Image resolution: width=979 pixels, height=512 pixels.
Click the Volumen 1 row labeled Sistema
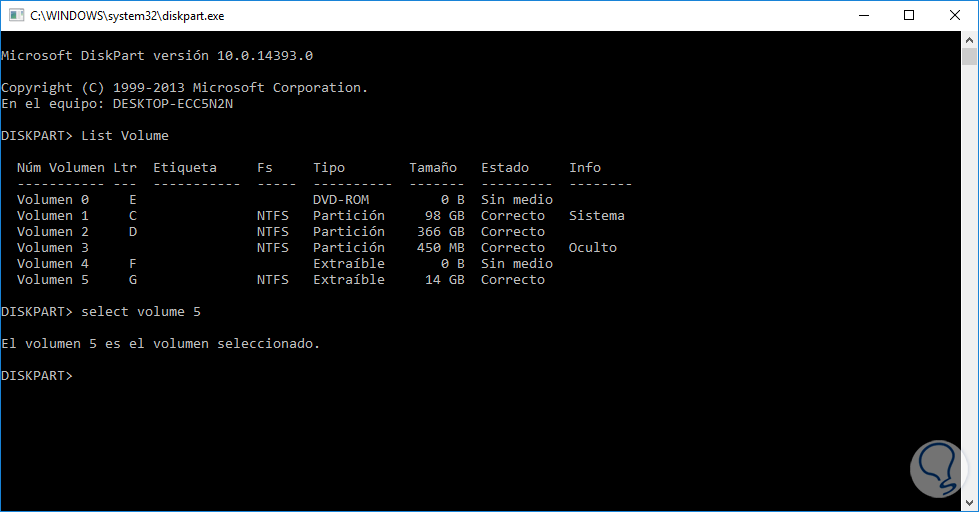pos(320,216)
